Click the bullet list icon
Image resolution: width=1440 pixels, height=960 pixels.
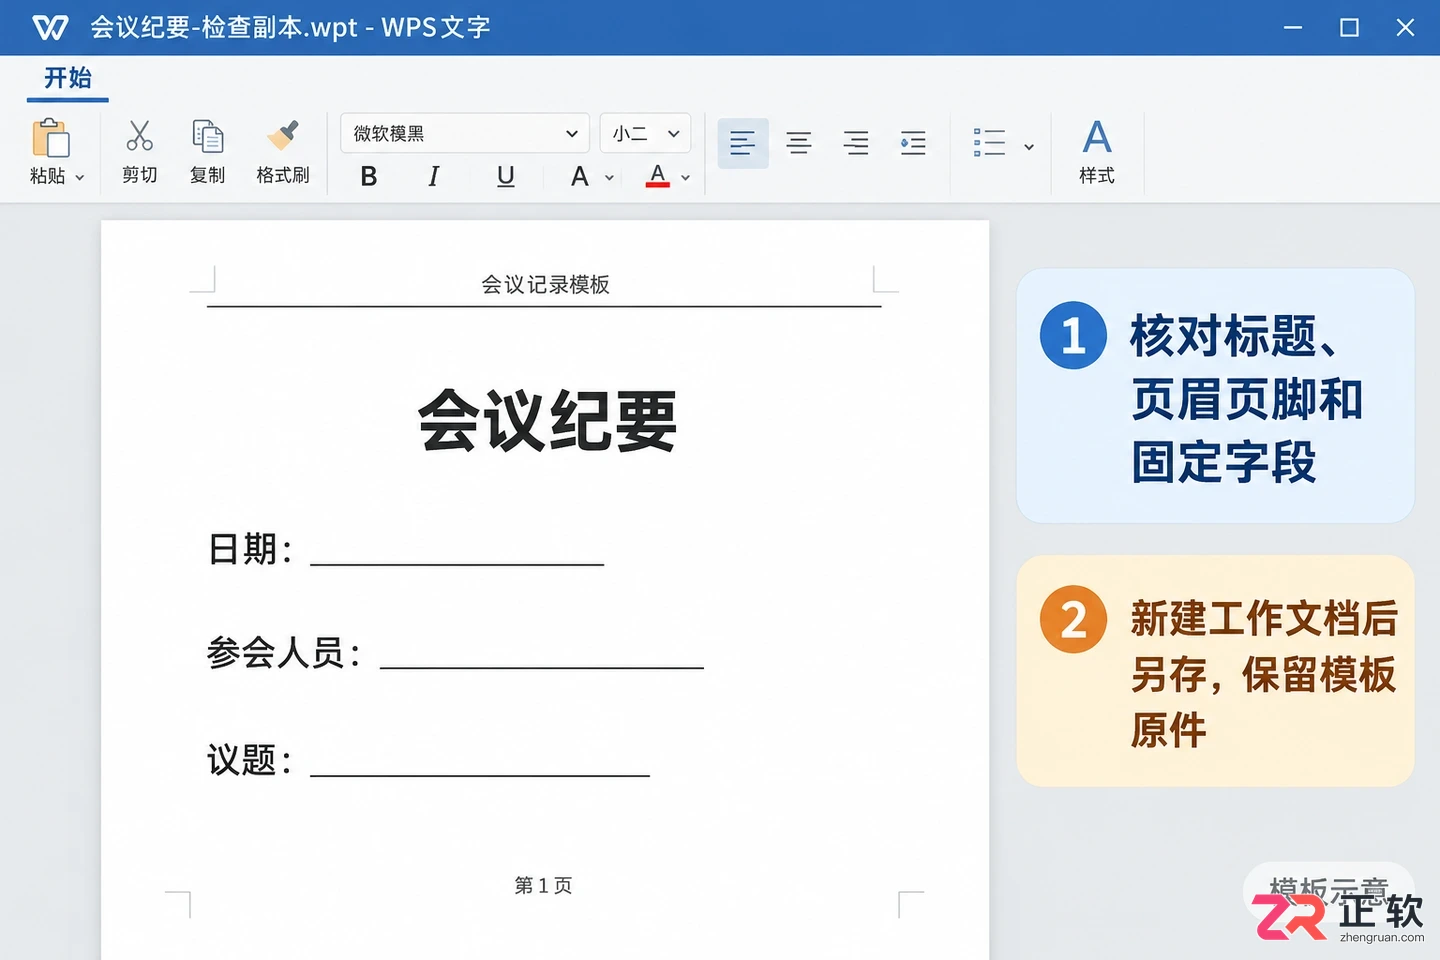tap(989, 143)
